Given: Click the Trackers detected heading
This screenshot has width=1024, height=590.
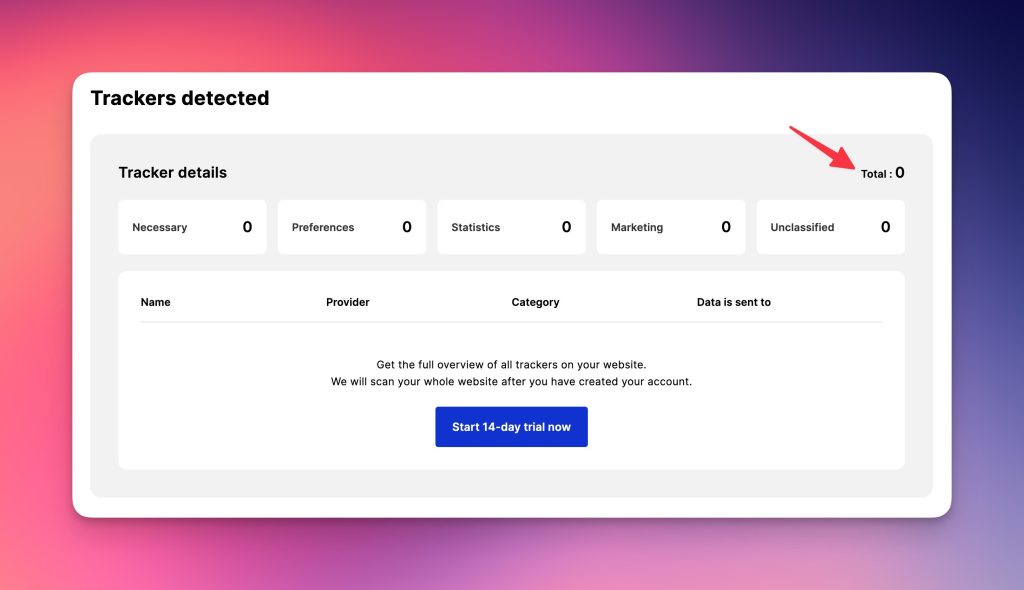Looking at the screenshot, I should [x=180, y=98].
